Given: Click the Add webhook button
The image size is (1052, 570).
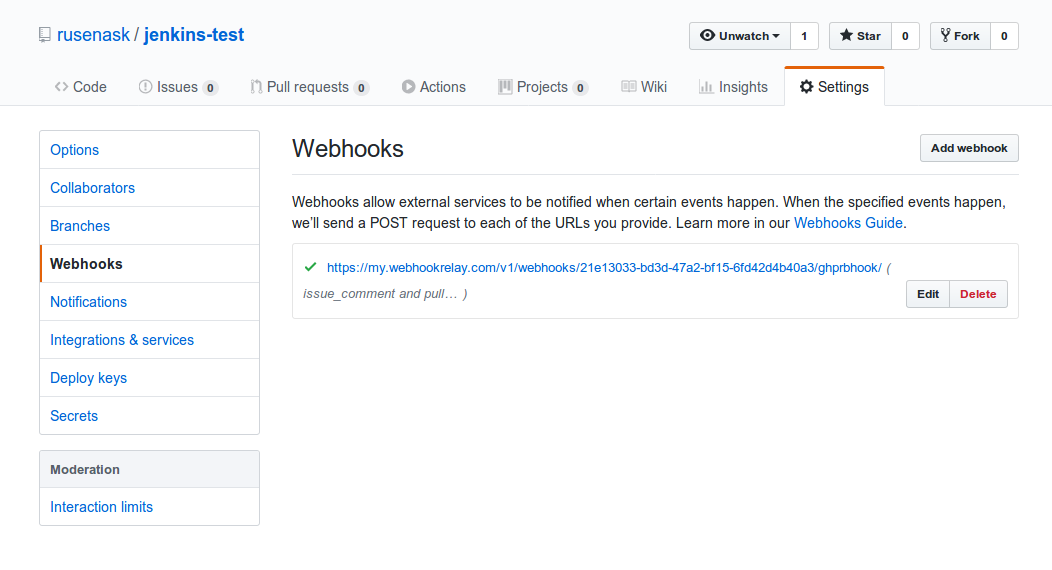Looking at the screenshot, I should coord(969,148).
